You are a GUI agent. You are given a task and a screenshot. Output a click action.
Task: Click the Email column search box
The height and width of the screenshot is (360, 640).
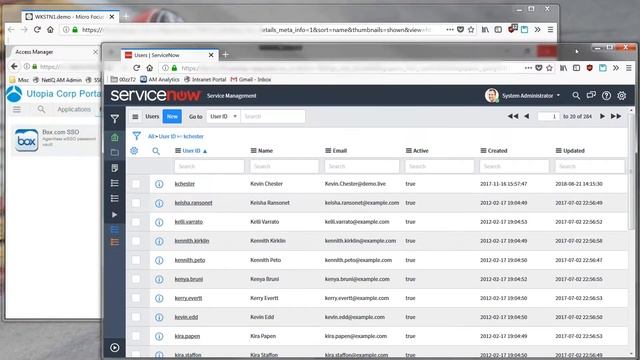tap(362, 166)
